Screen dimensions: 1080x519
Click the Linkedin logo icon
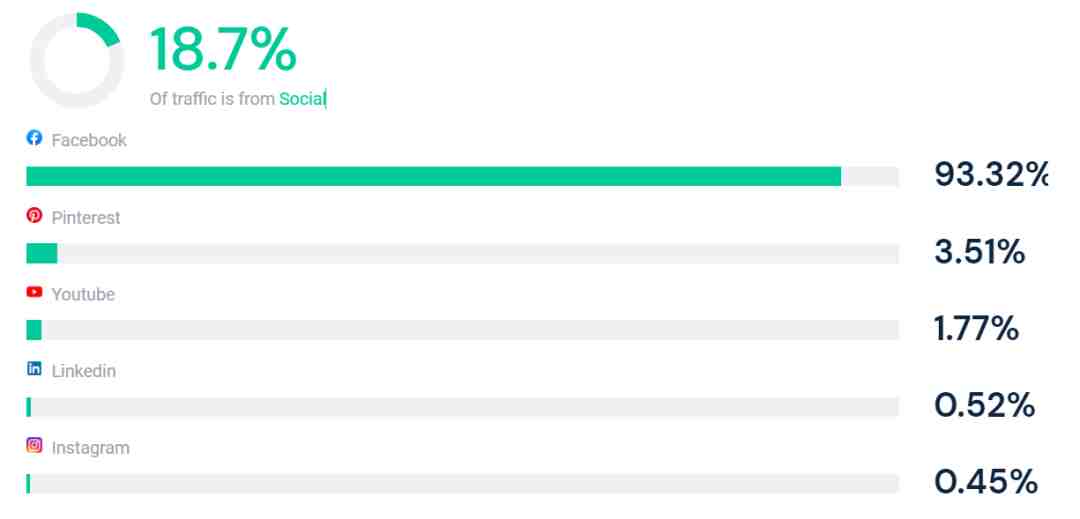click(x=34, y=369)
